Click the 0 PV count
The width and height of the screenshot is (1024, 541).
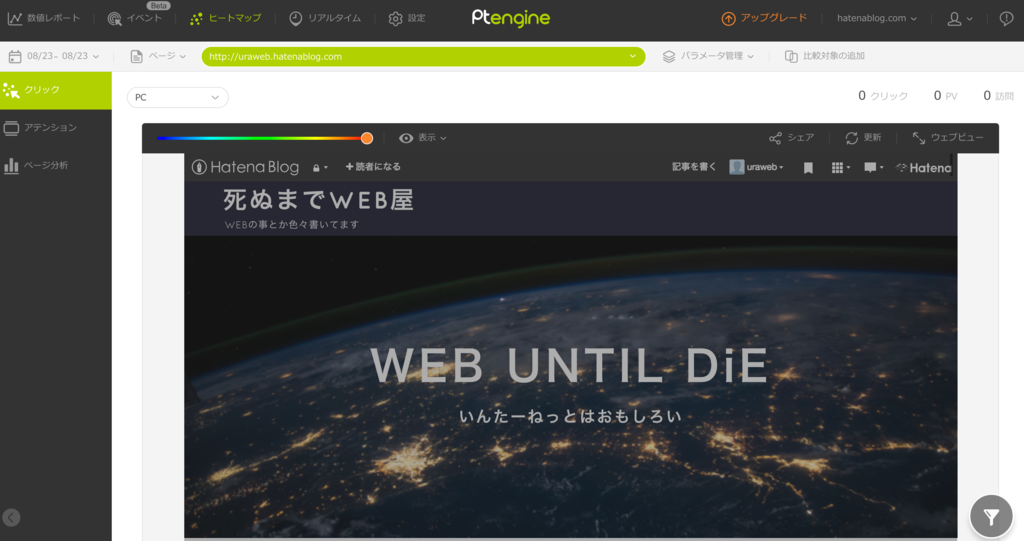[x=946, y=96]
